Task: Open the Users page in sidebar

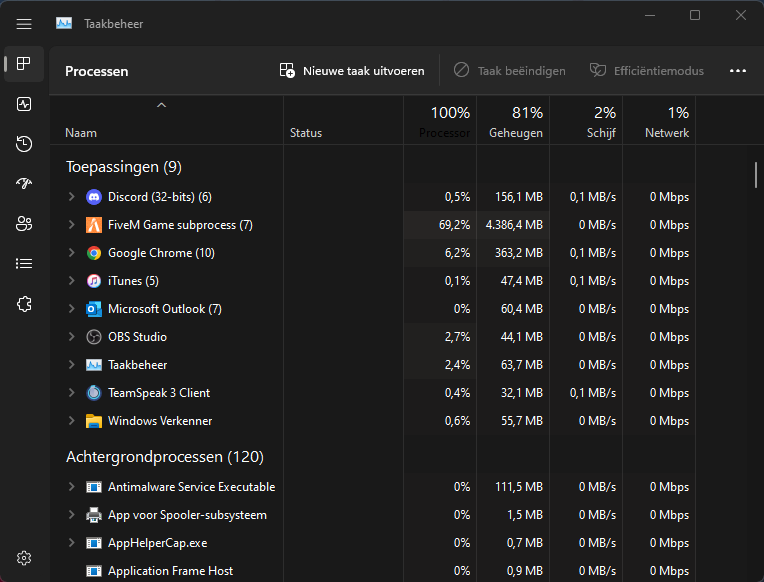Action: pyautogui.click(x=24, y=224)
